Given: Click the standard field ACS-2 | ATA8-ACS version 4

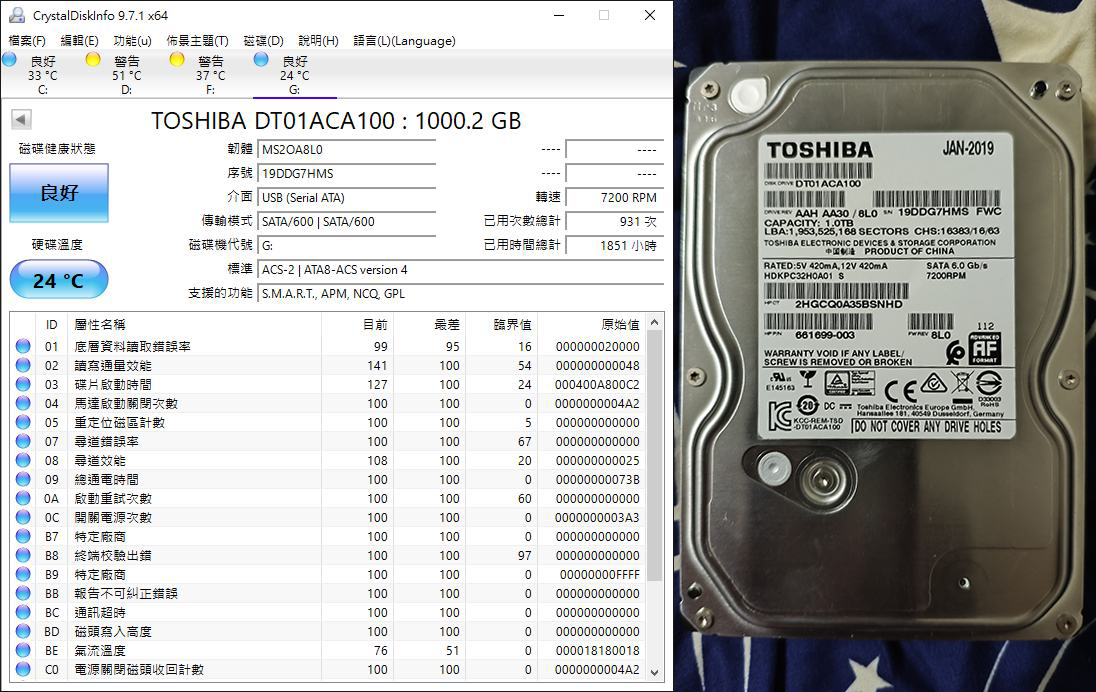Looking at the screenshot, I should coord(460,270).
